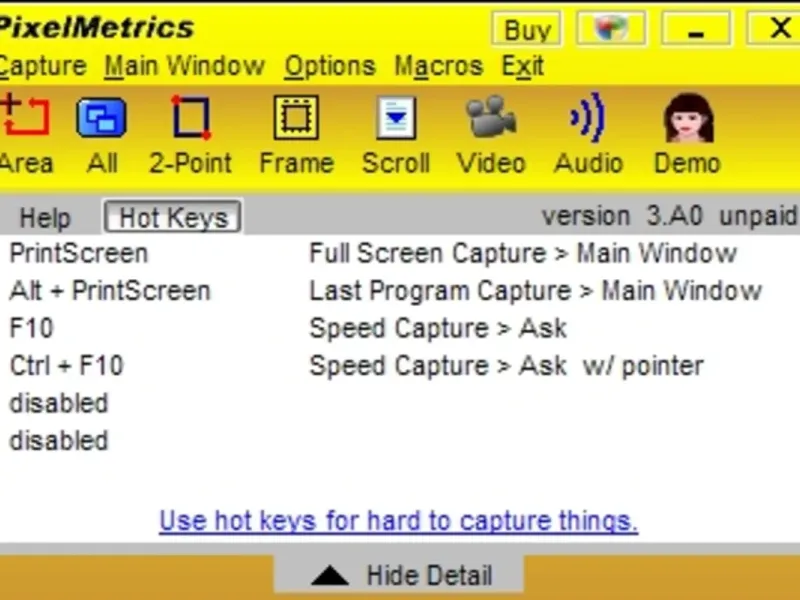Minimize the PixelMetrics window
The height and width of the screenshot is (600, 800).
pos(696,29)
